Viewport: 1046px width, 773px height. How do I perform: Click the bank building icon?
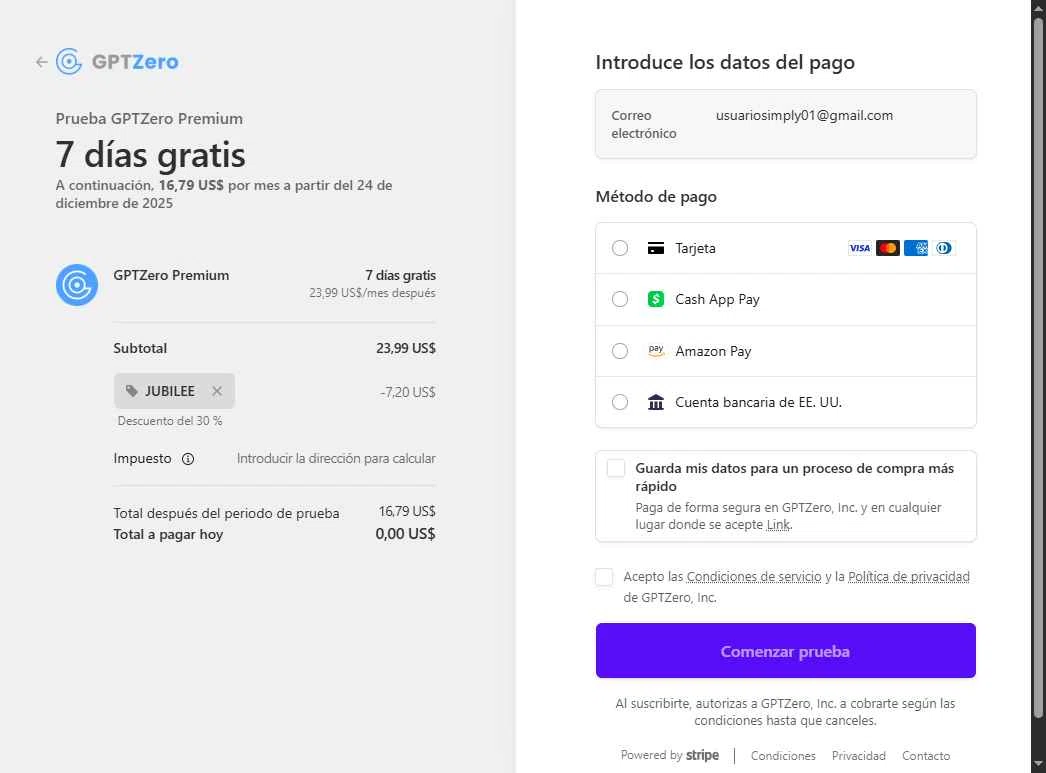click(656, 402)
